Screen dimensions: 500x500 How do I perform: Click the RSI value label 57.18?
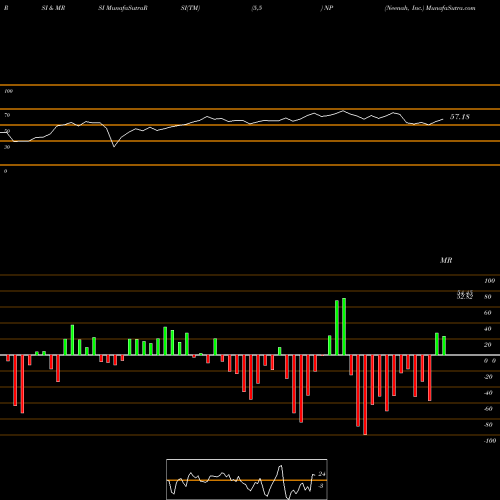point(460,117)
